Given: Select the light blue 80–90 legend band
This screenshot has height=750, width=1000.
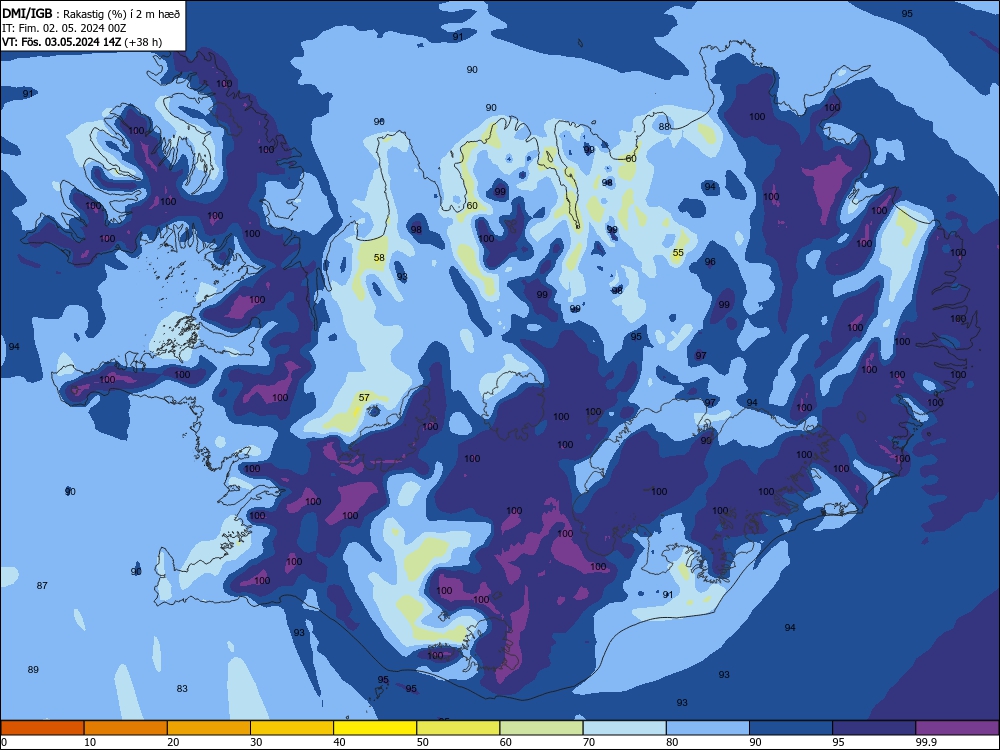Looking at the screenshot, I should [x=707, y=728].
